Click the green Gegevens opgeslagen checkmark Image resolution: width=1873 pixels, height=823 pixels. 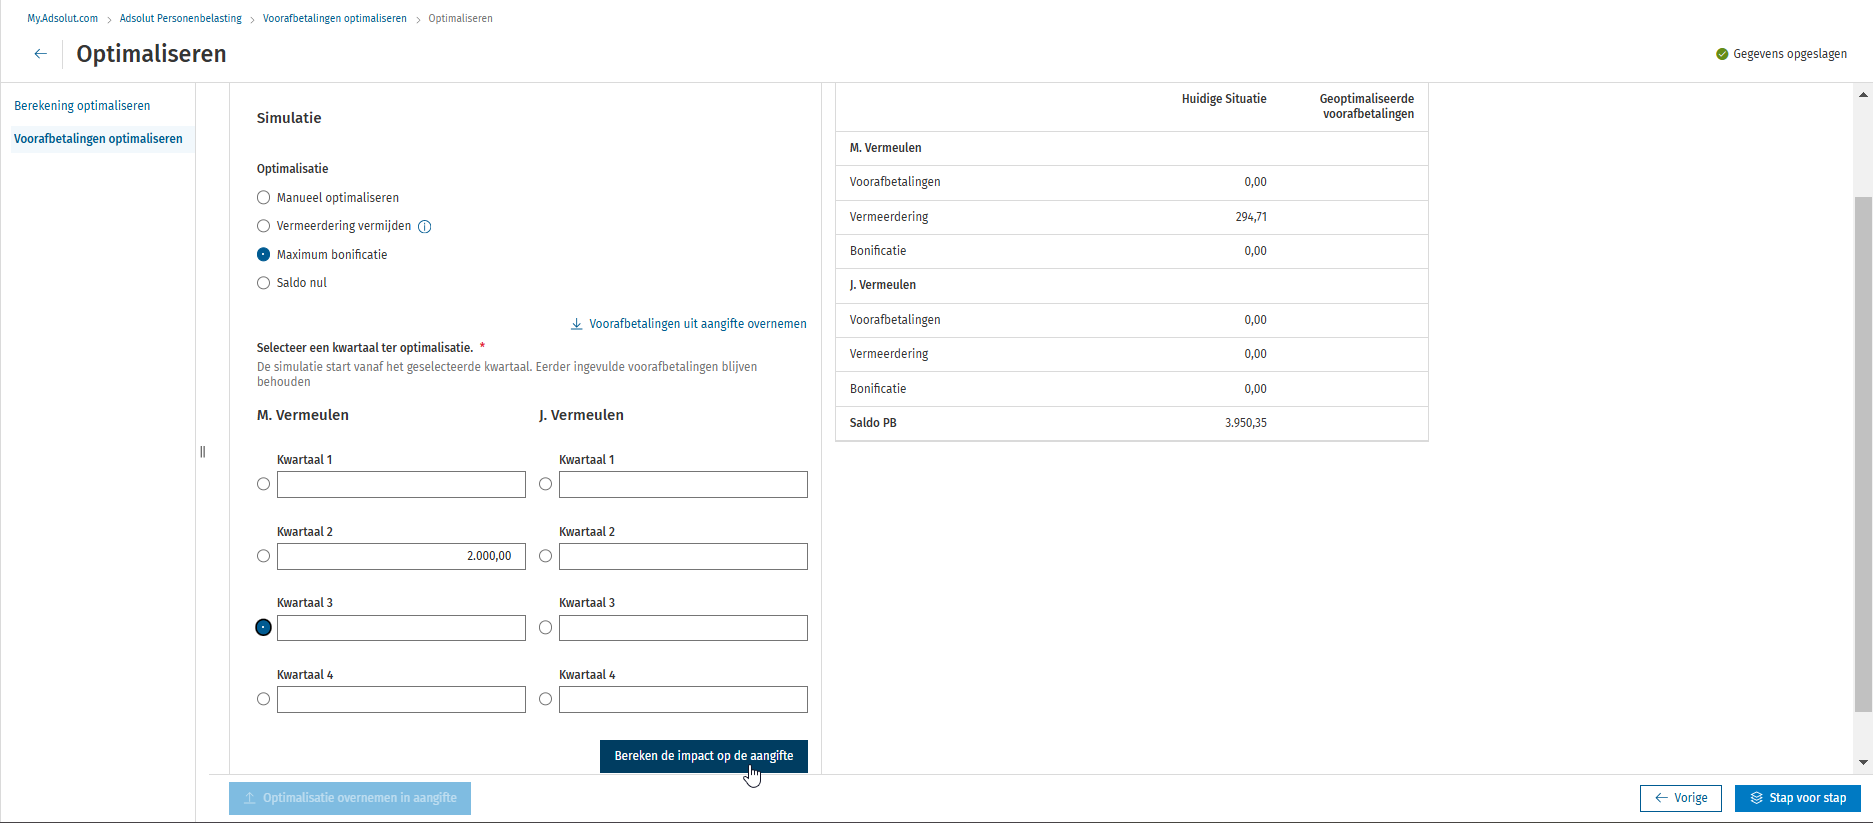click(1722, 54)
